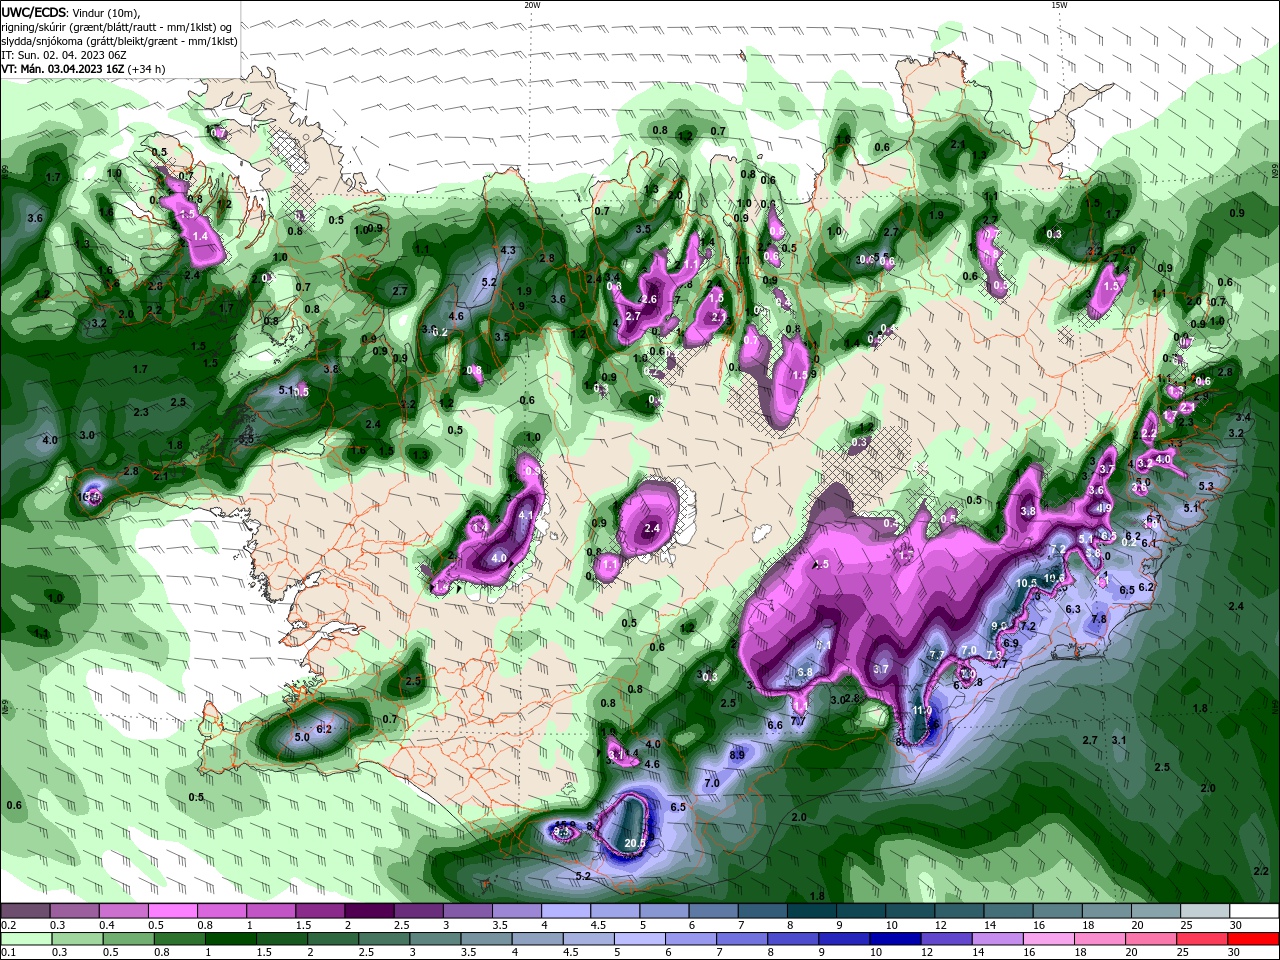Click the deep blue 10 rain legend swatch

pyautogui.click(x=894, y=939)
